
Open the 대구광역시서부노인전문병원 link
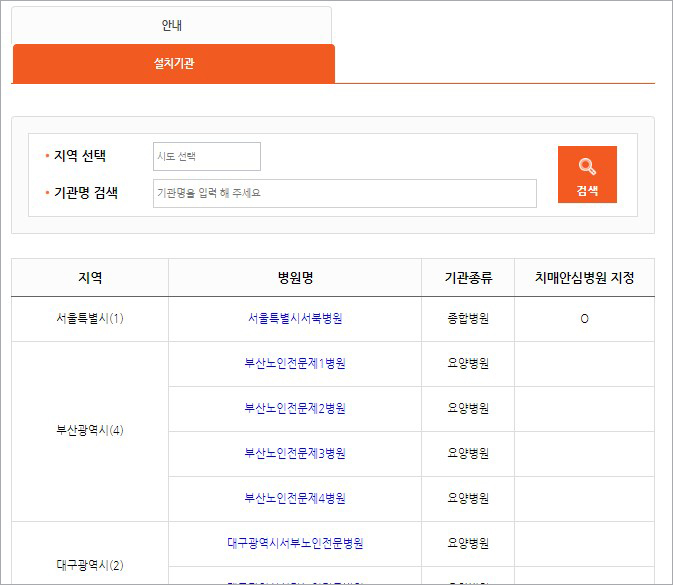(x=295, y=543)
